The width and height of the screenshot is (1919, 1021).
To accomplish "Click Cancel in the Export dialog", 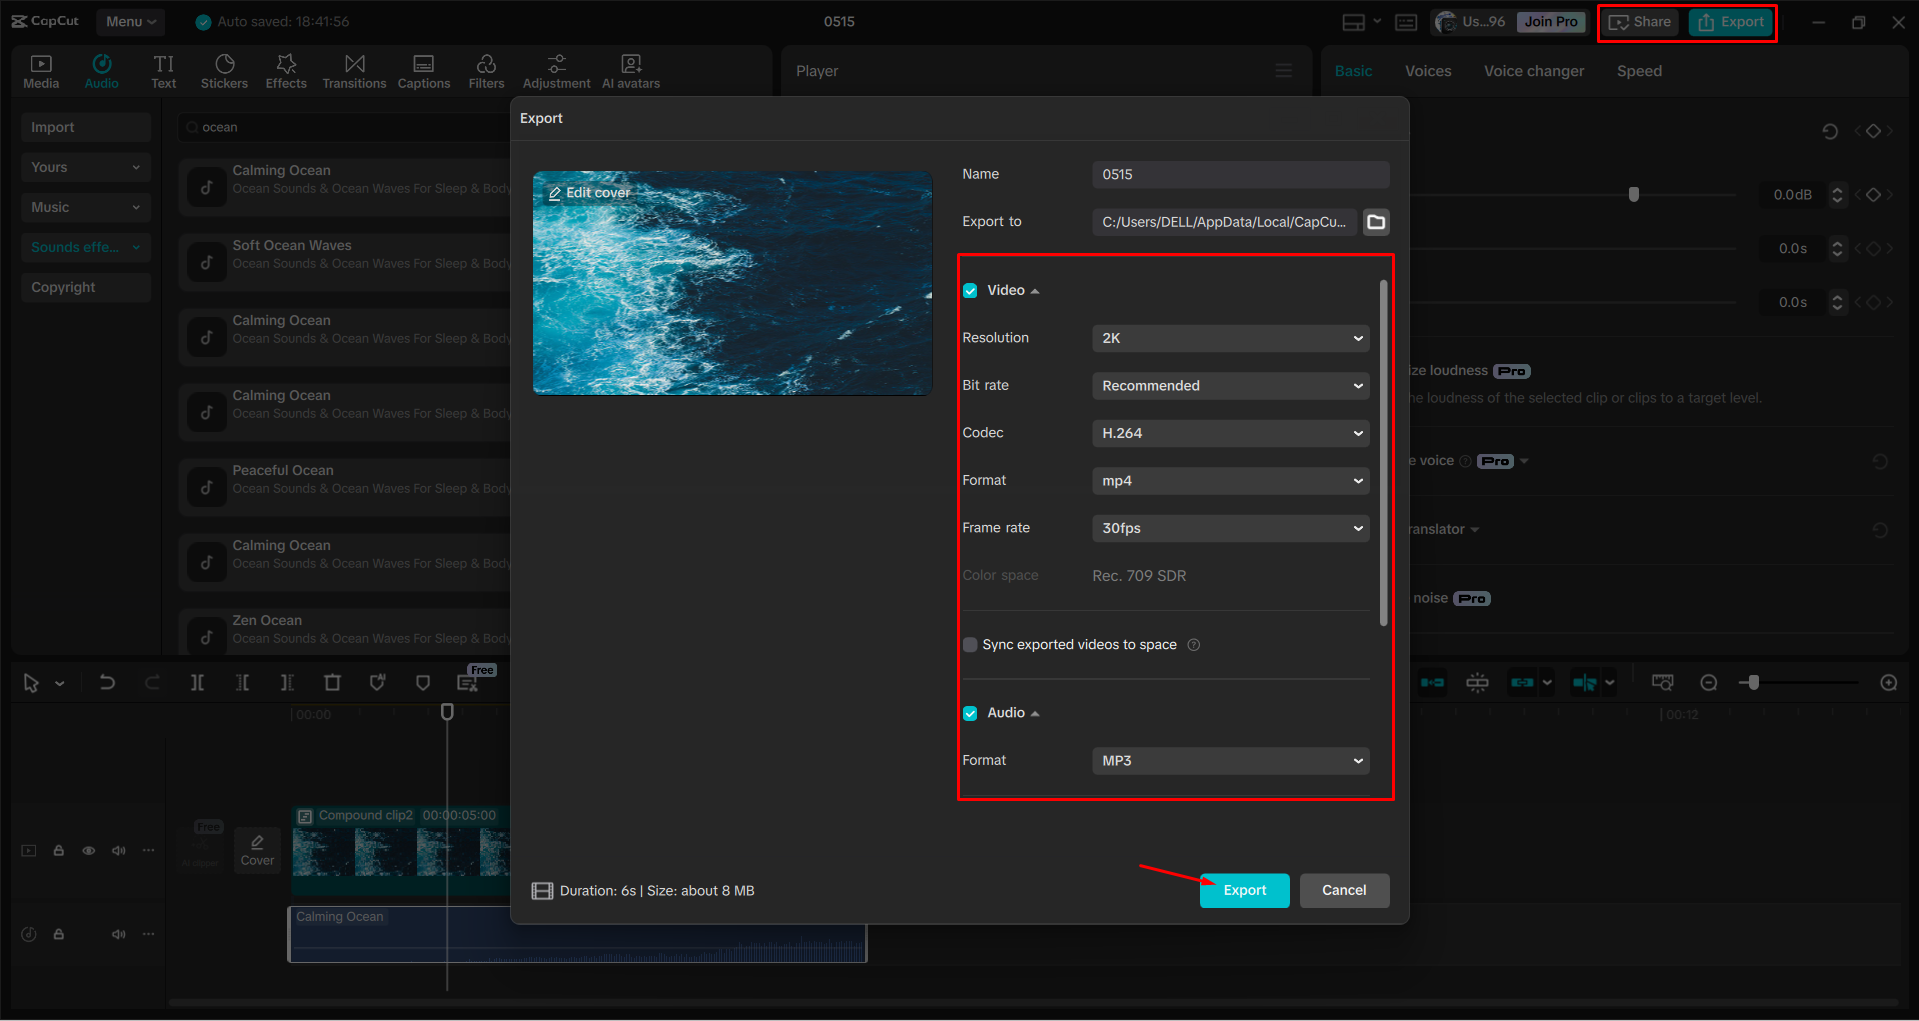I will pyautogui.click(x=1344, y=890).
